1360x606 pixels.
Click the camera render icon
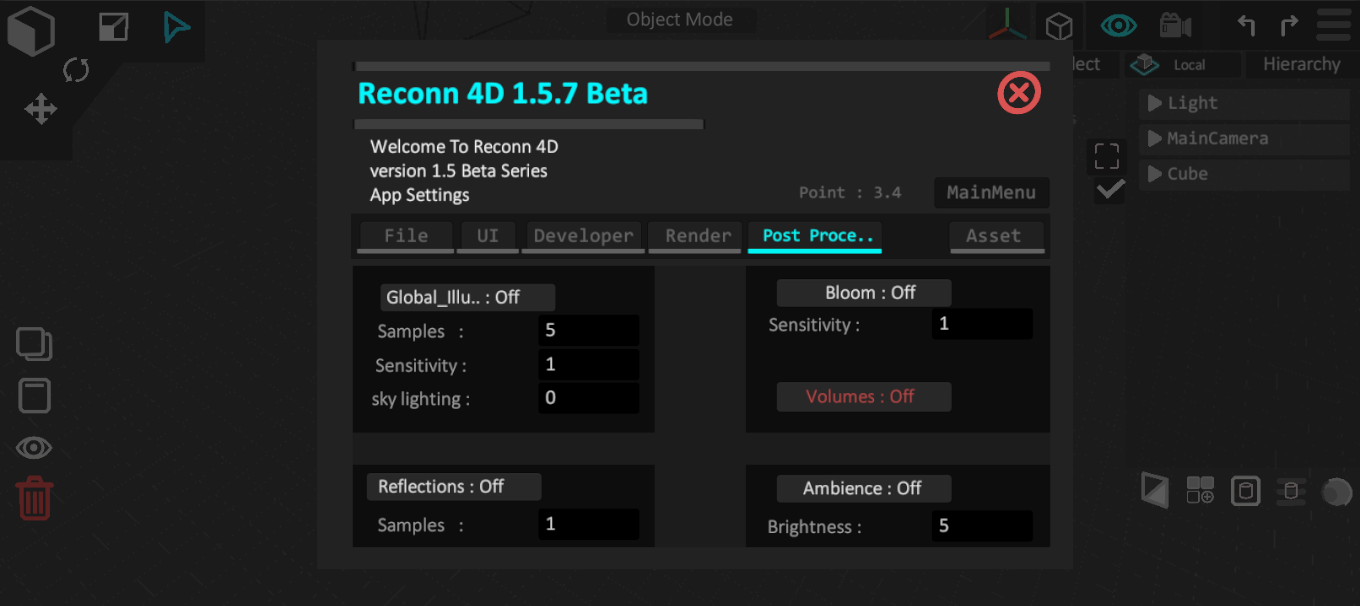point(1174,25)
